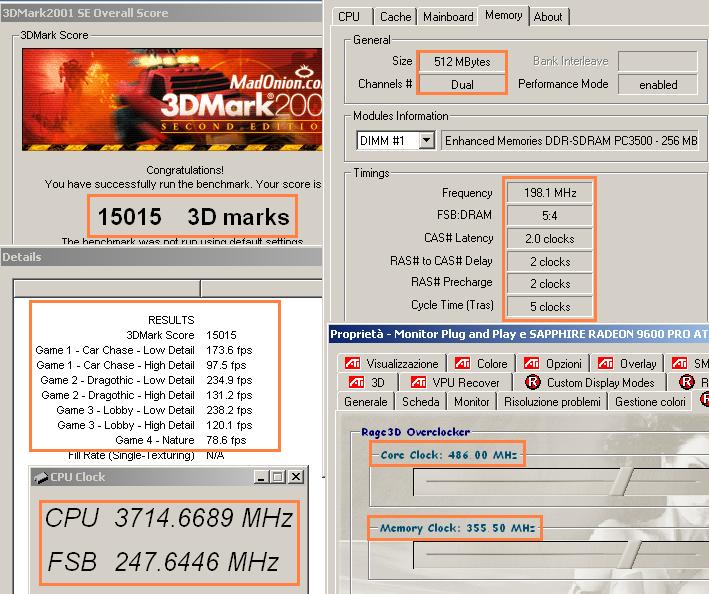Viewport: 709px width, 594px height.
Task: Open the Memory tab
Action: point(503,15)
